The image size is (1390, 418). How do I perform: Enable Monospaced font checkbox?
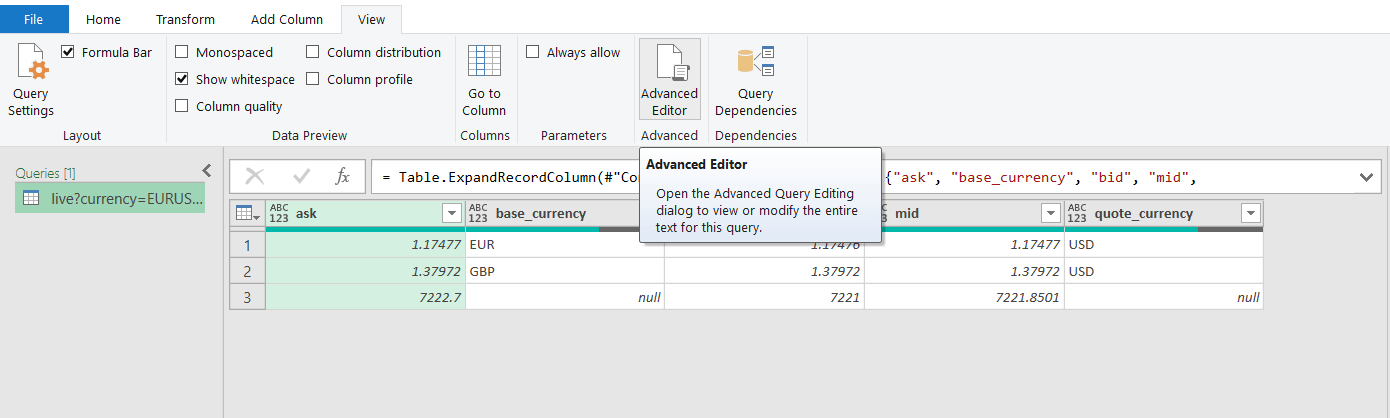[182, 52]
